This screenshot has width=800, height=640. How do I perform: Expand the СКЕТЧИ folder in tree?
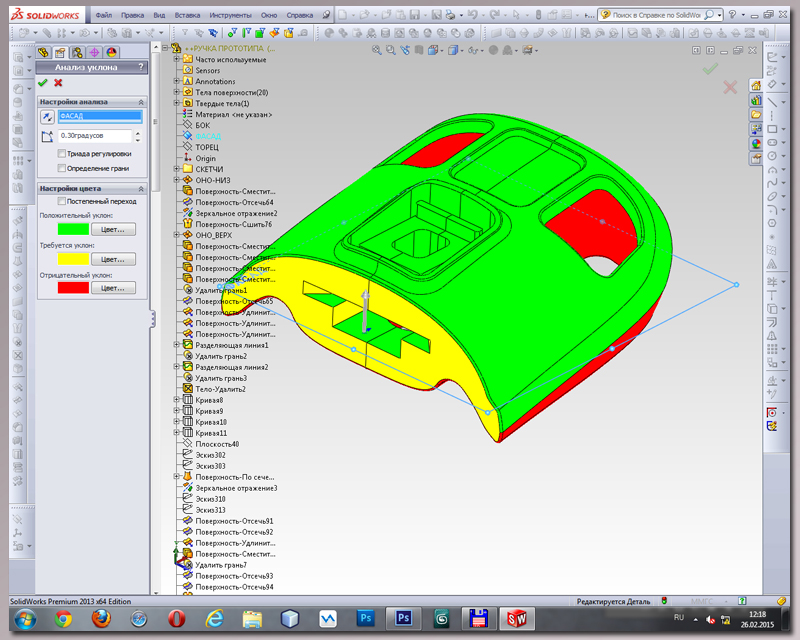point(177,169)
